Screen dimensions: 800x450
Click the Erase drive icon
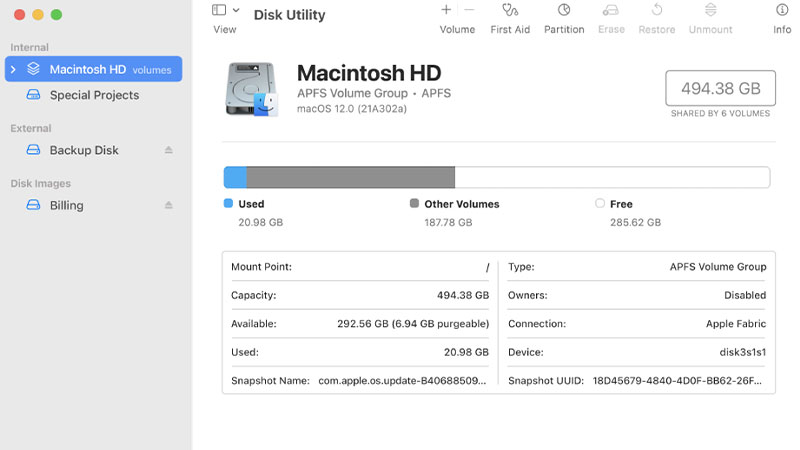[611, 10]
